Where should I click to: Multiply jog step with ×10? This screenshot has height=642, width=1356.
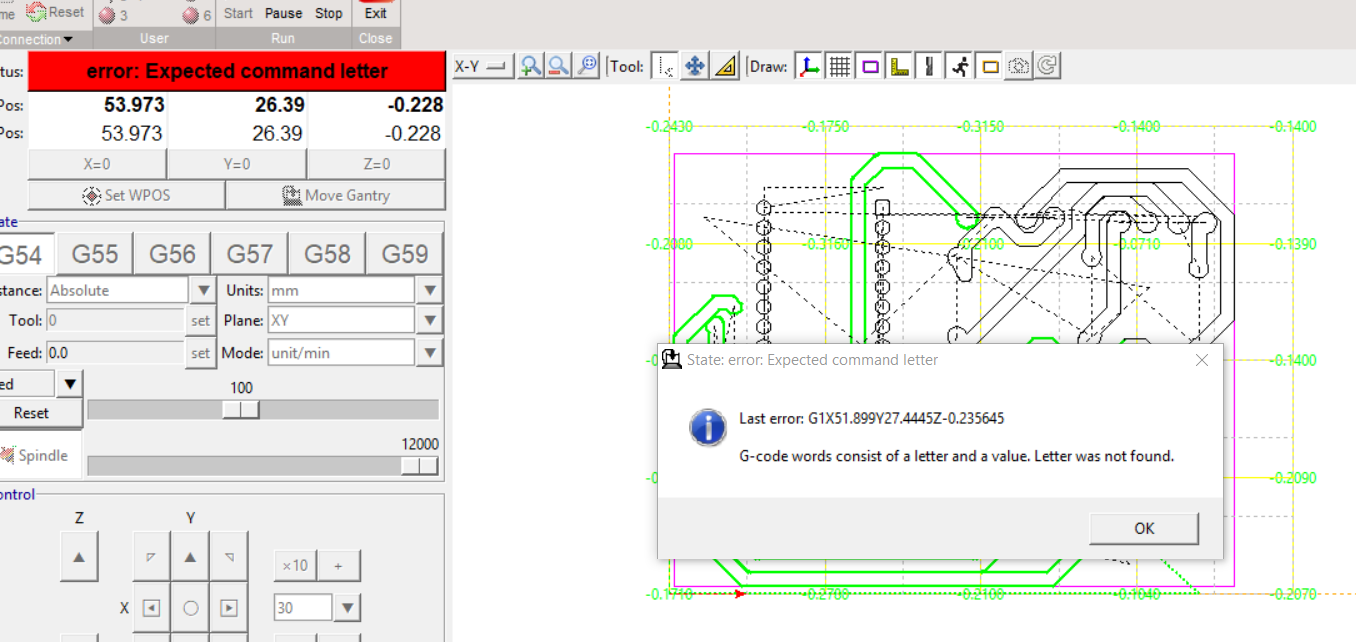(294, 566)
